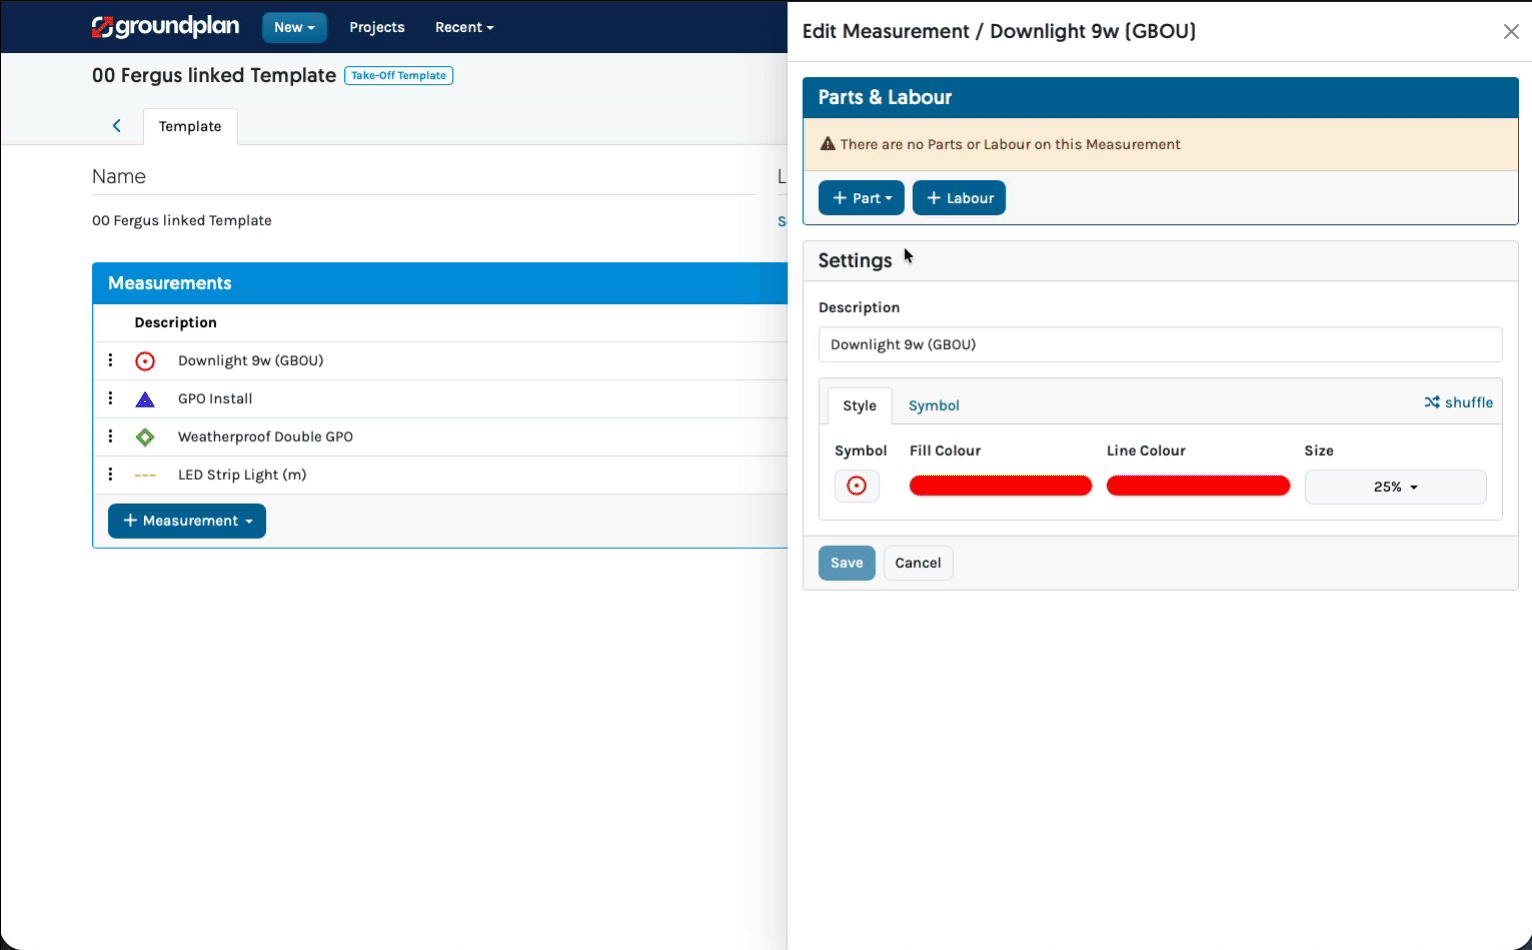Click the symbol preview in Style settings
Image resolution: width=1532 pixels, height=950 pixels.
(857, 486)
